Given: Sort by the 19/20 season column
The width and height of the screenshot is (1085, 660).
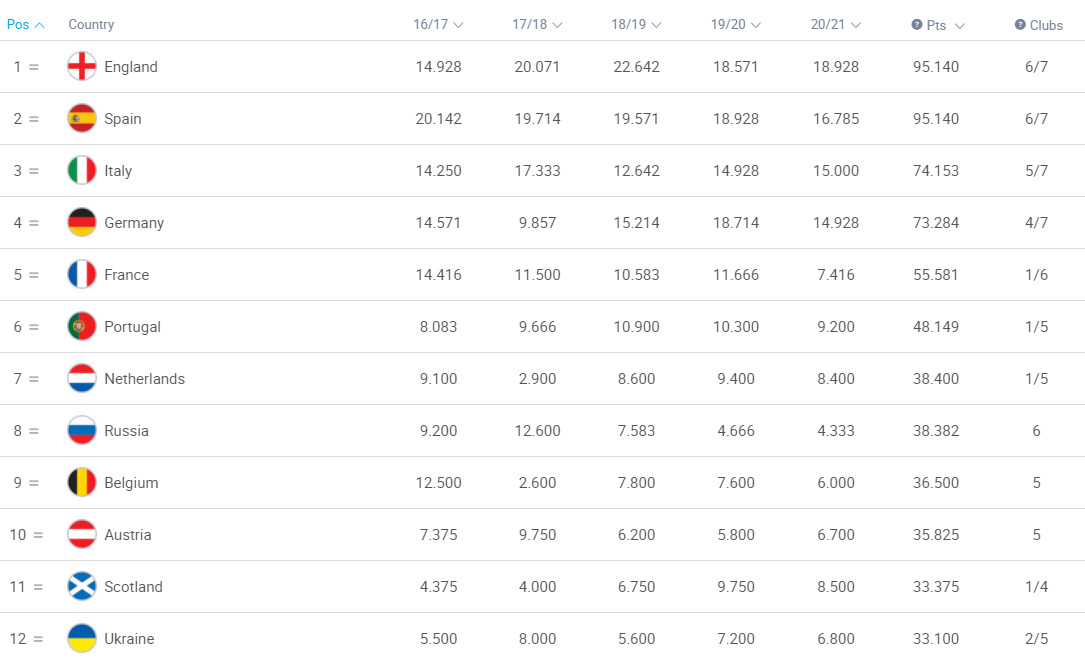Looking at the screenshot, I should (x=736, y=24).
